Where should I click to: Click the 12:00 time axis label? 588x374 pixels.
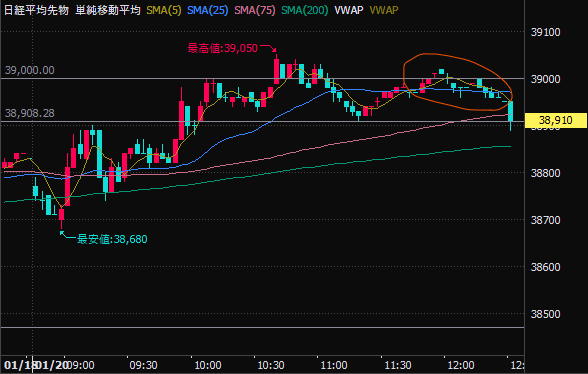[461, 365]
